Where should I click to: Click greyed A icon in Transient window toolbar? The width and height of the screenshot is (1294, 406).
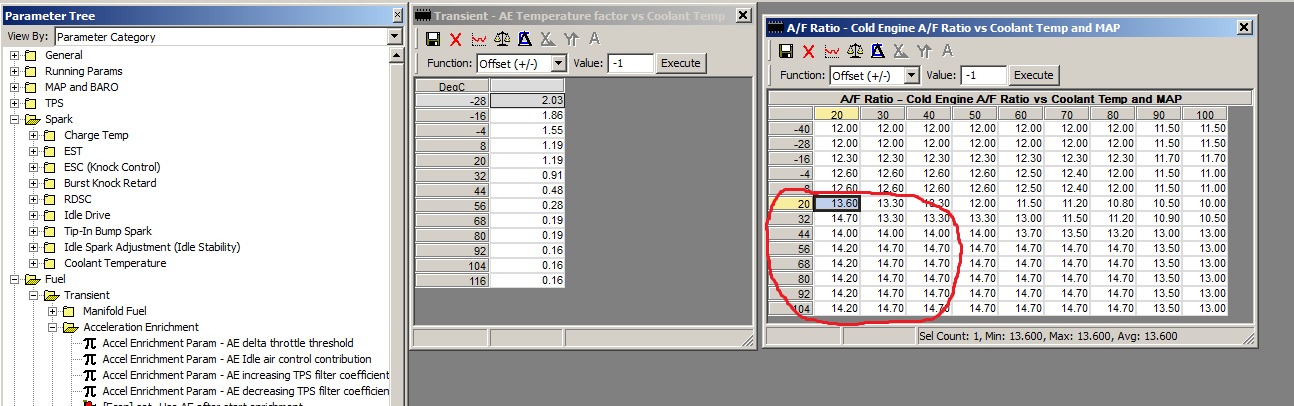[594, 39]
